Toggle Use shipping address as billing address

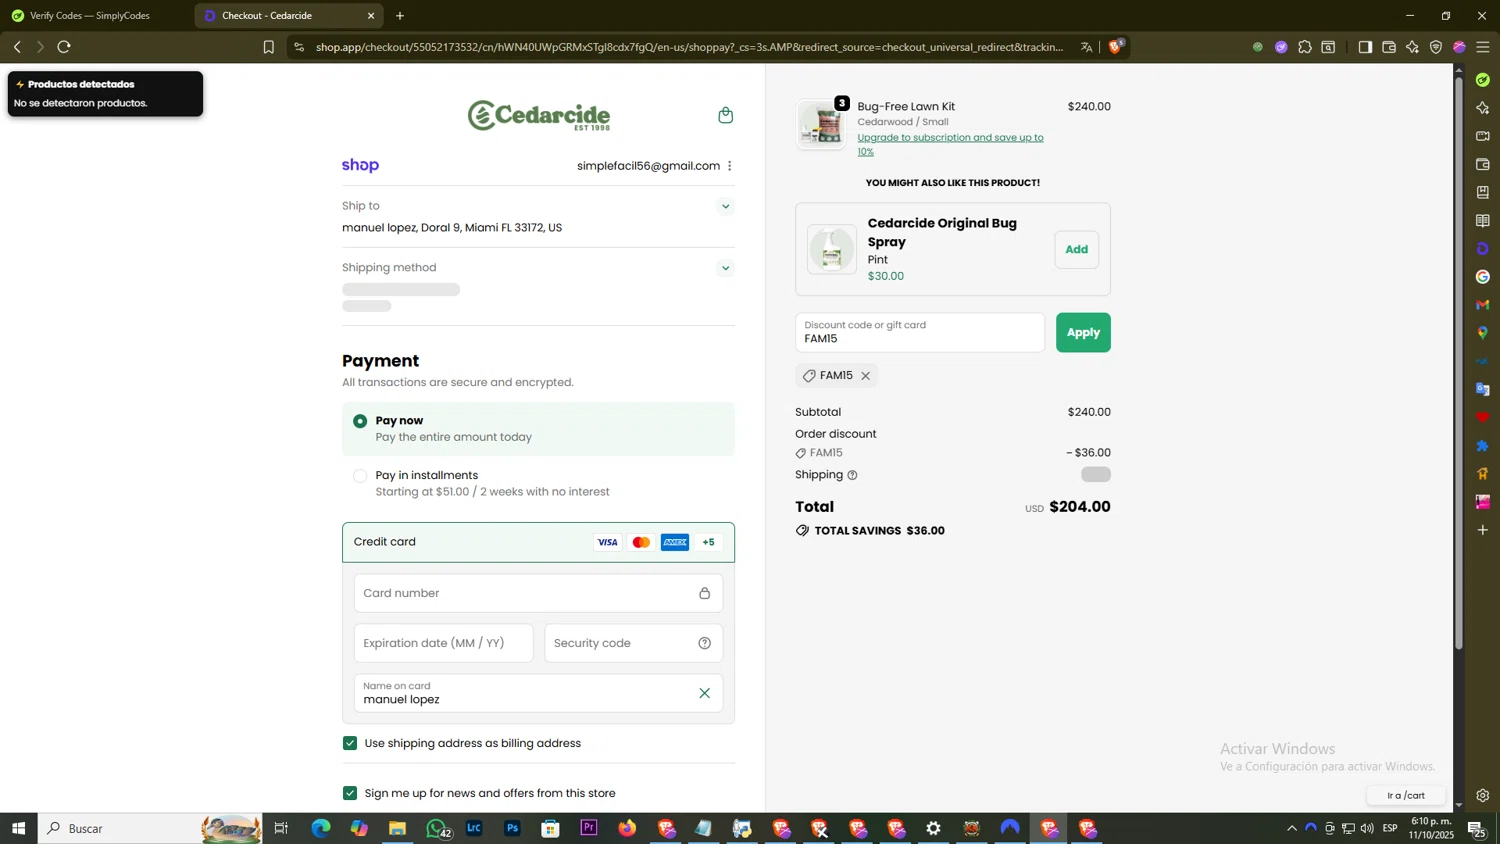pos(350,743)
